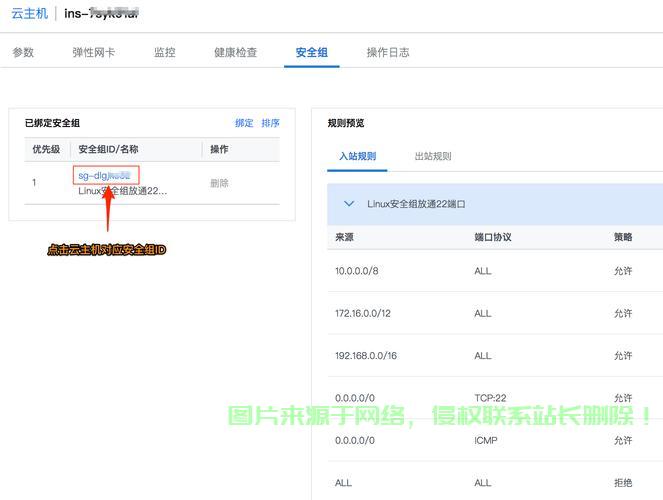Click the 0.0.0.0/0 source in the TCP:22 row
Image resolution: width=663 pixels, height=500 pixels.
(355, 398)
